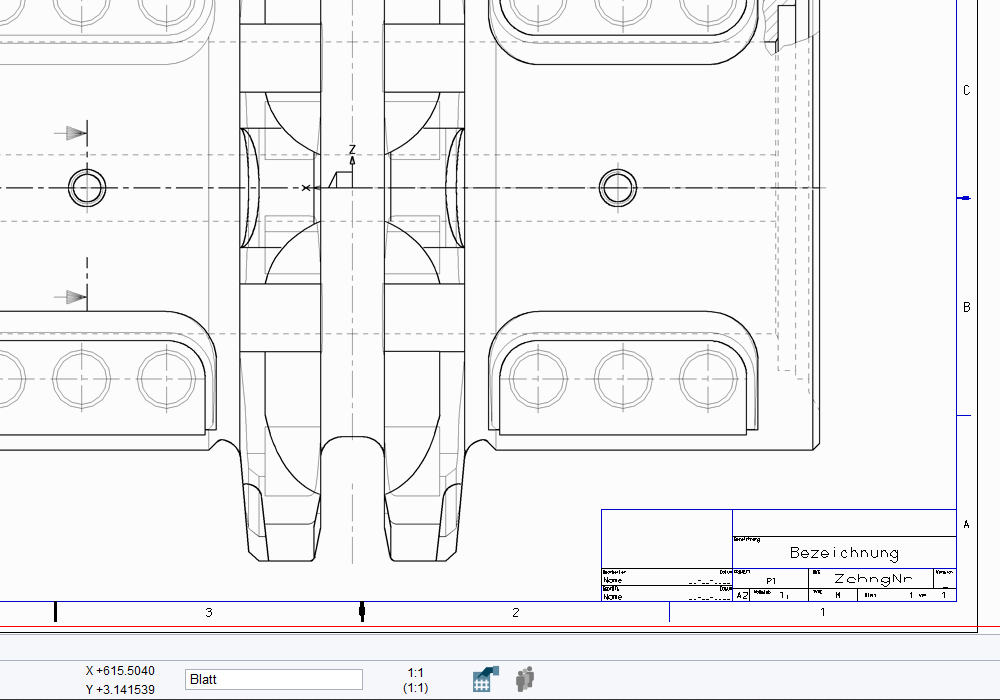Click zone label A on right border

(966, 525)
